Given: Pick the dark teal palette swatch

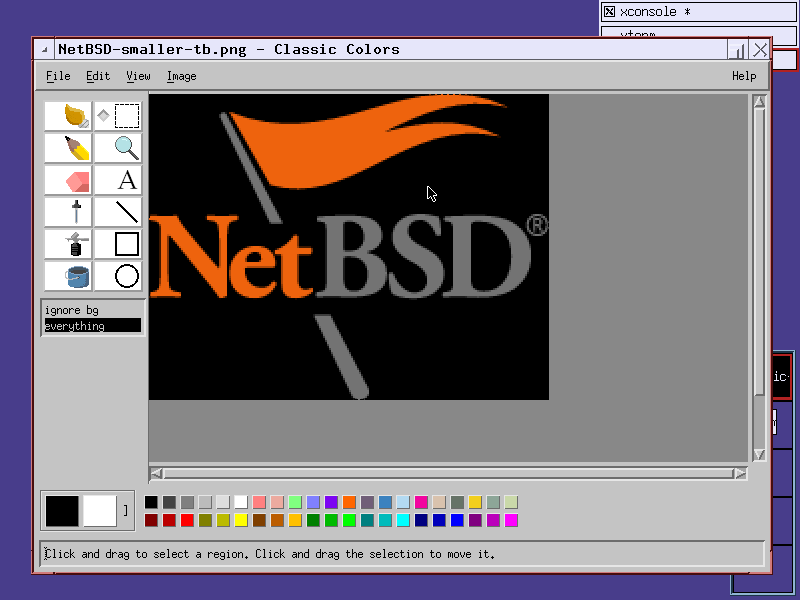Looking at the screenshot, I should click(x=367, y=520).
